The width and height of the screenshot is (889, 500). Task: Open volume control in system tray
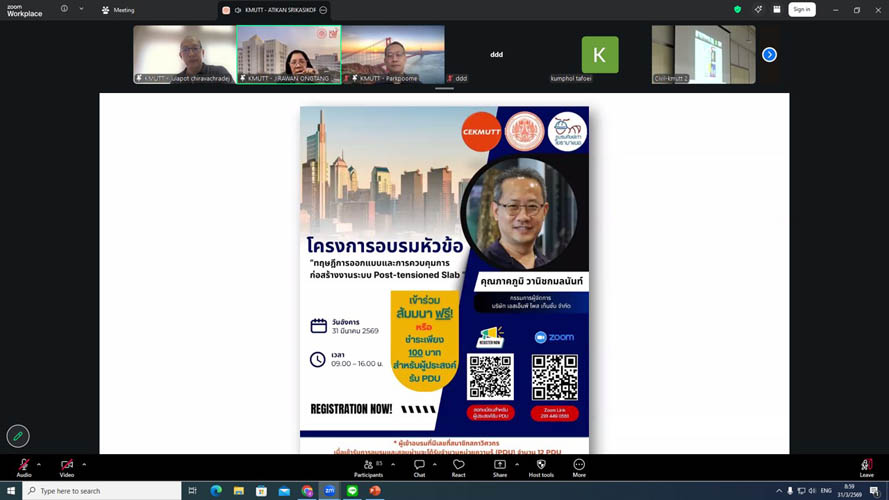tap(812, 491)
